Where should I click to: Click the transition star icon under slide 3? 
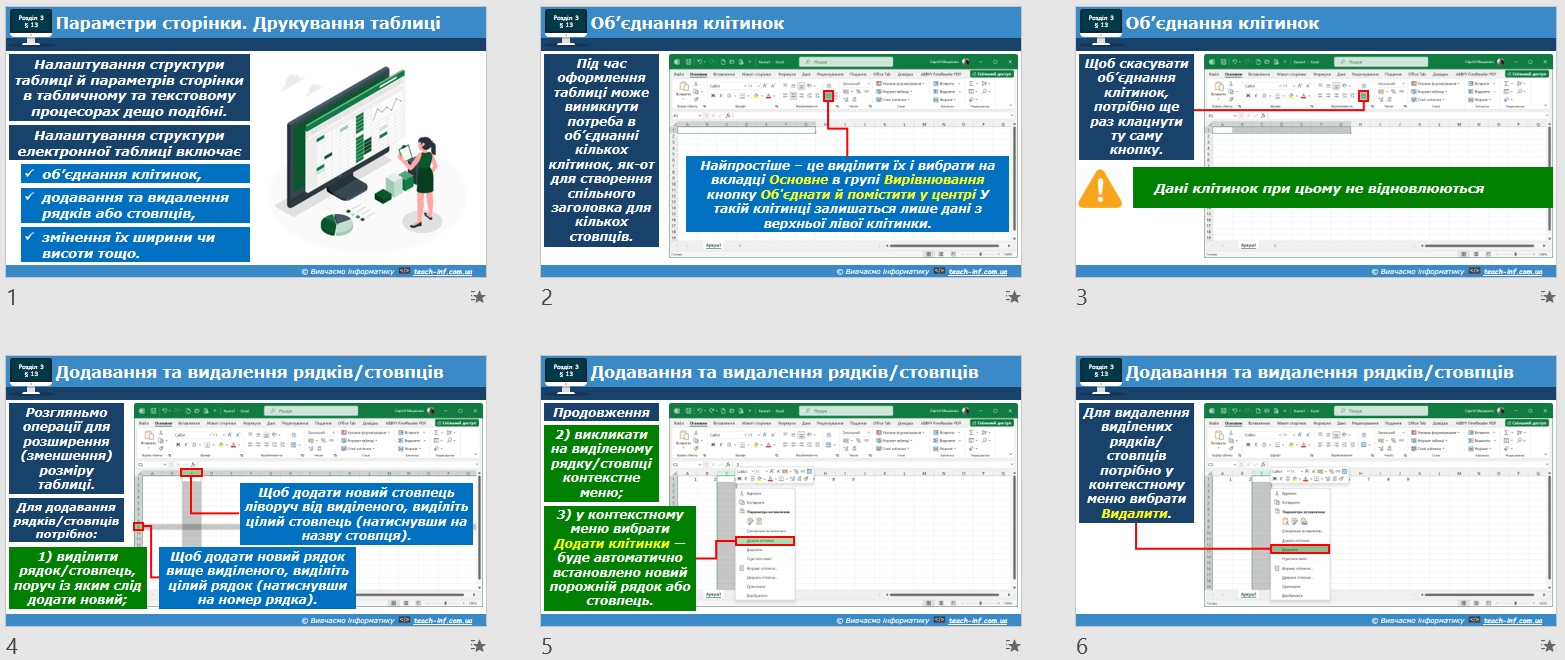[x=1549, y=297]
